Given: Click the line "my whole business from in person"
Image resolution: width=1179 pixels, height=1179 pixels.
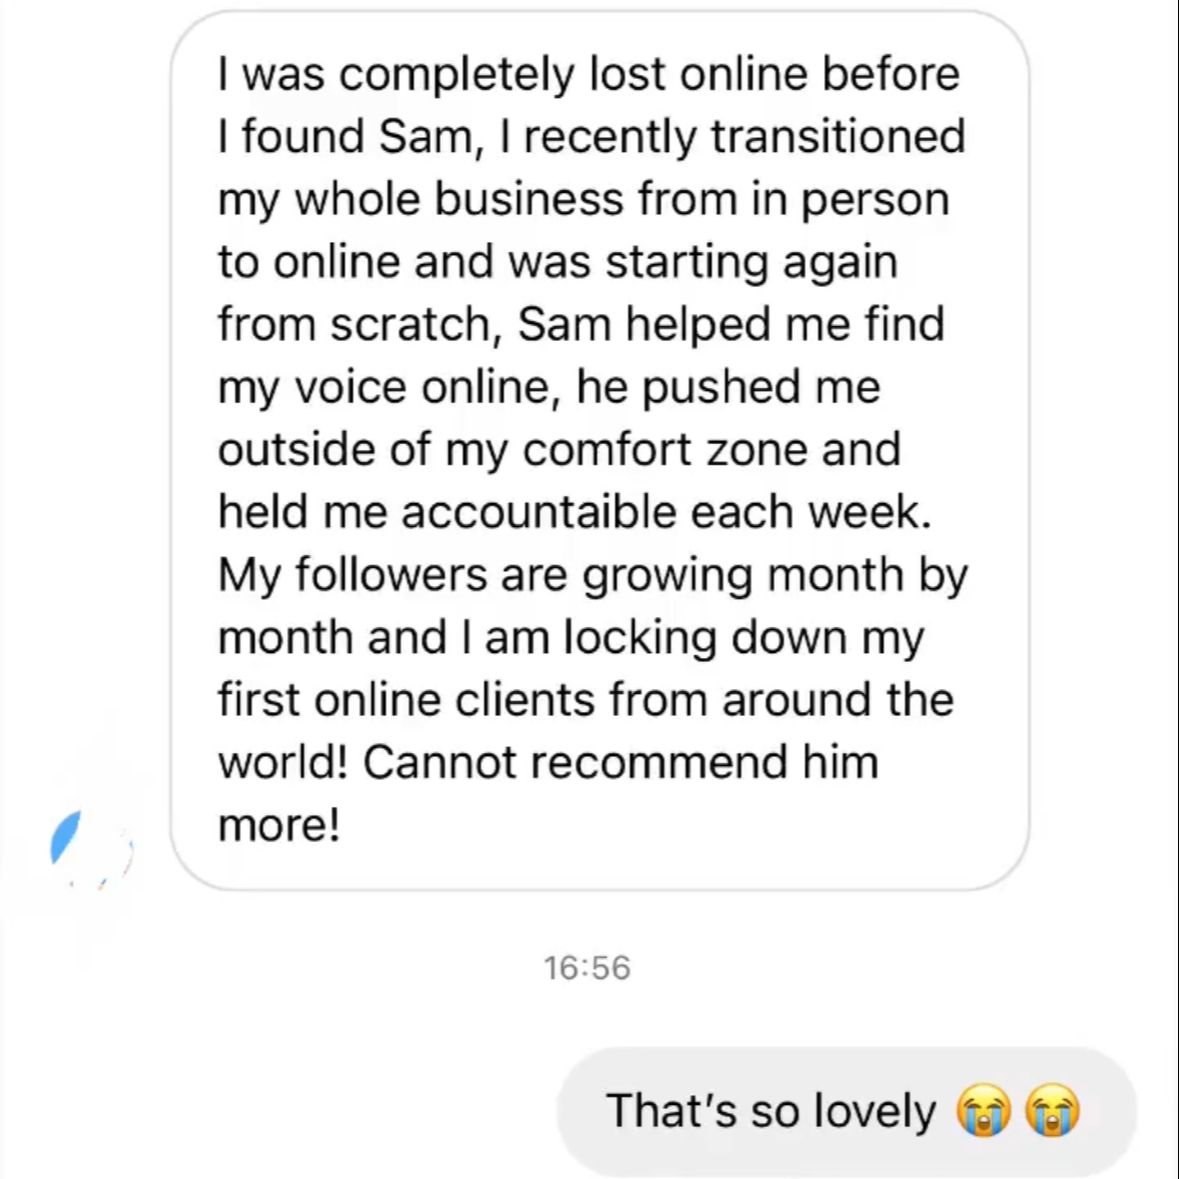Looking at the screenshot, I should point(583,199).
